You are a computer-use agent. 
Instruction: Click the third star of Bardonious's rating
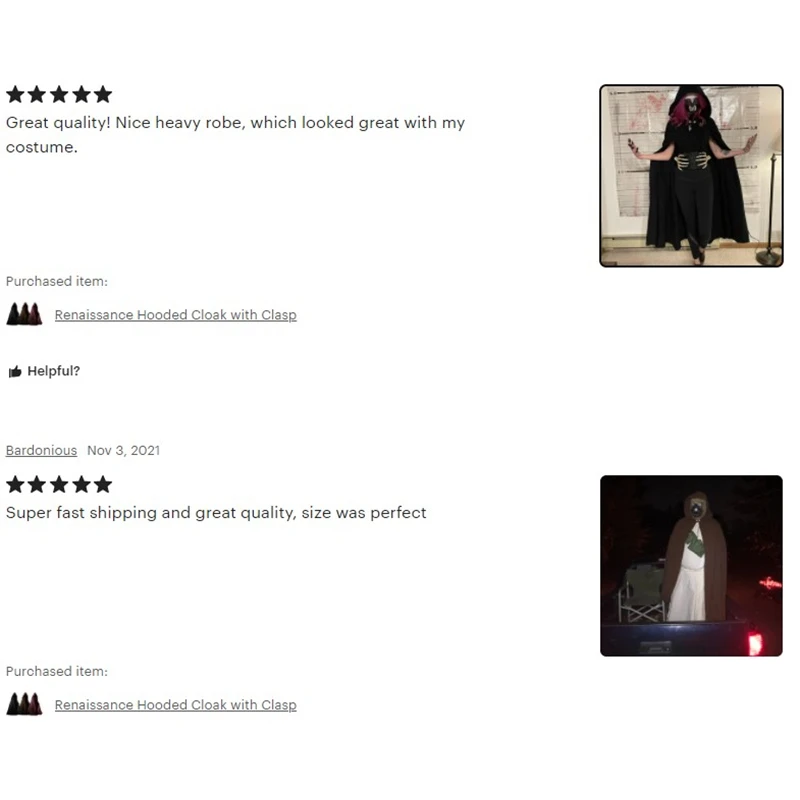(59, 485)
